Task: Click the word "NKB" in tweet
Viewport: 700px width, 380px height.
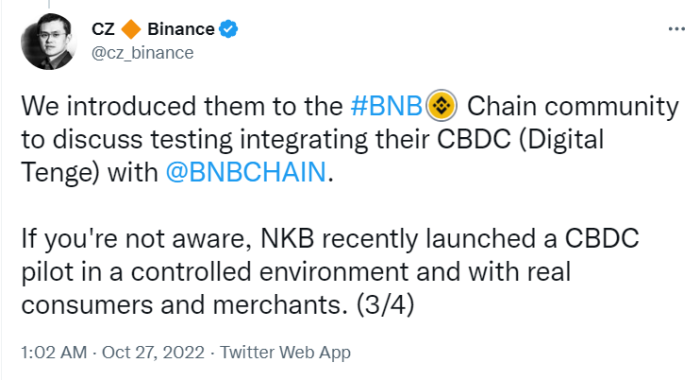Action: coord(287,238)
